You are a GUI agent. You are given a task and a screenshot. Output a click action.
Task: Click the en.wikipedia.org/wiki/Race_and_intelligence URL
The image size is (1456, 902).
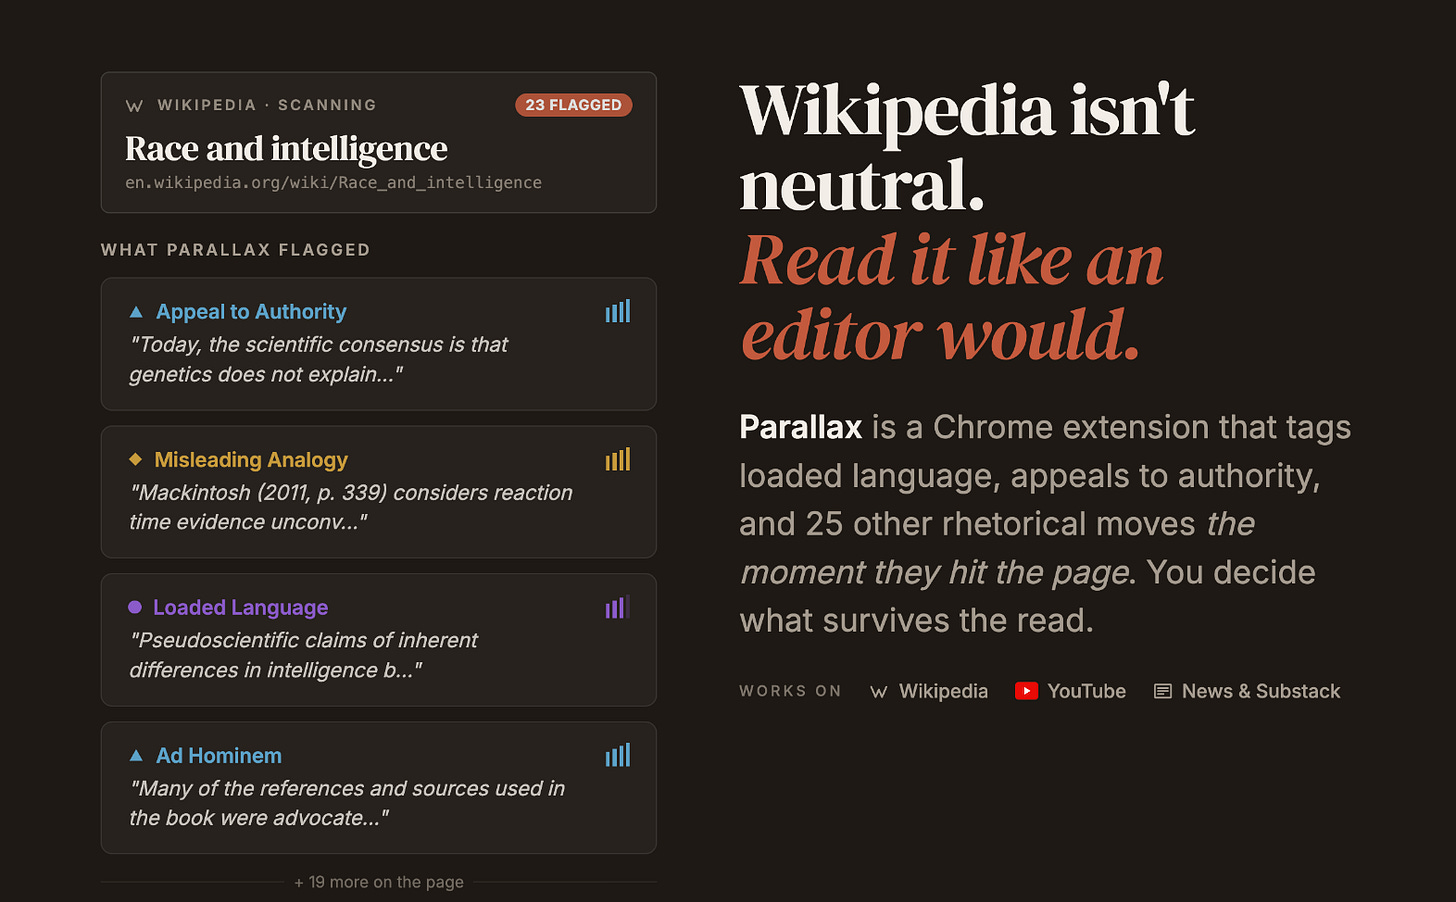coord(333,182)
